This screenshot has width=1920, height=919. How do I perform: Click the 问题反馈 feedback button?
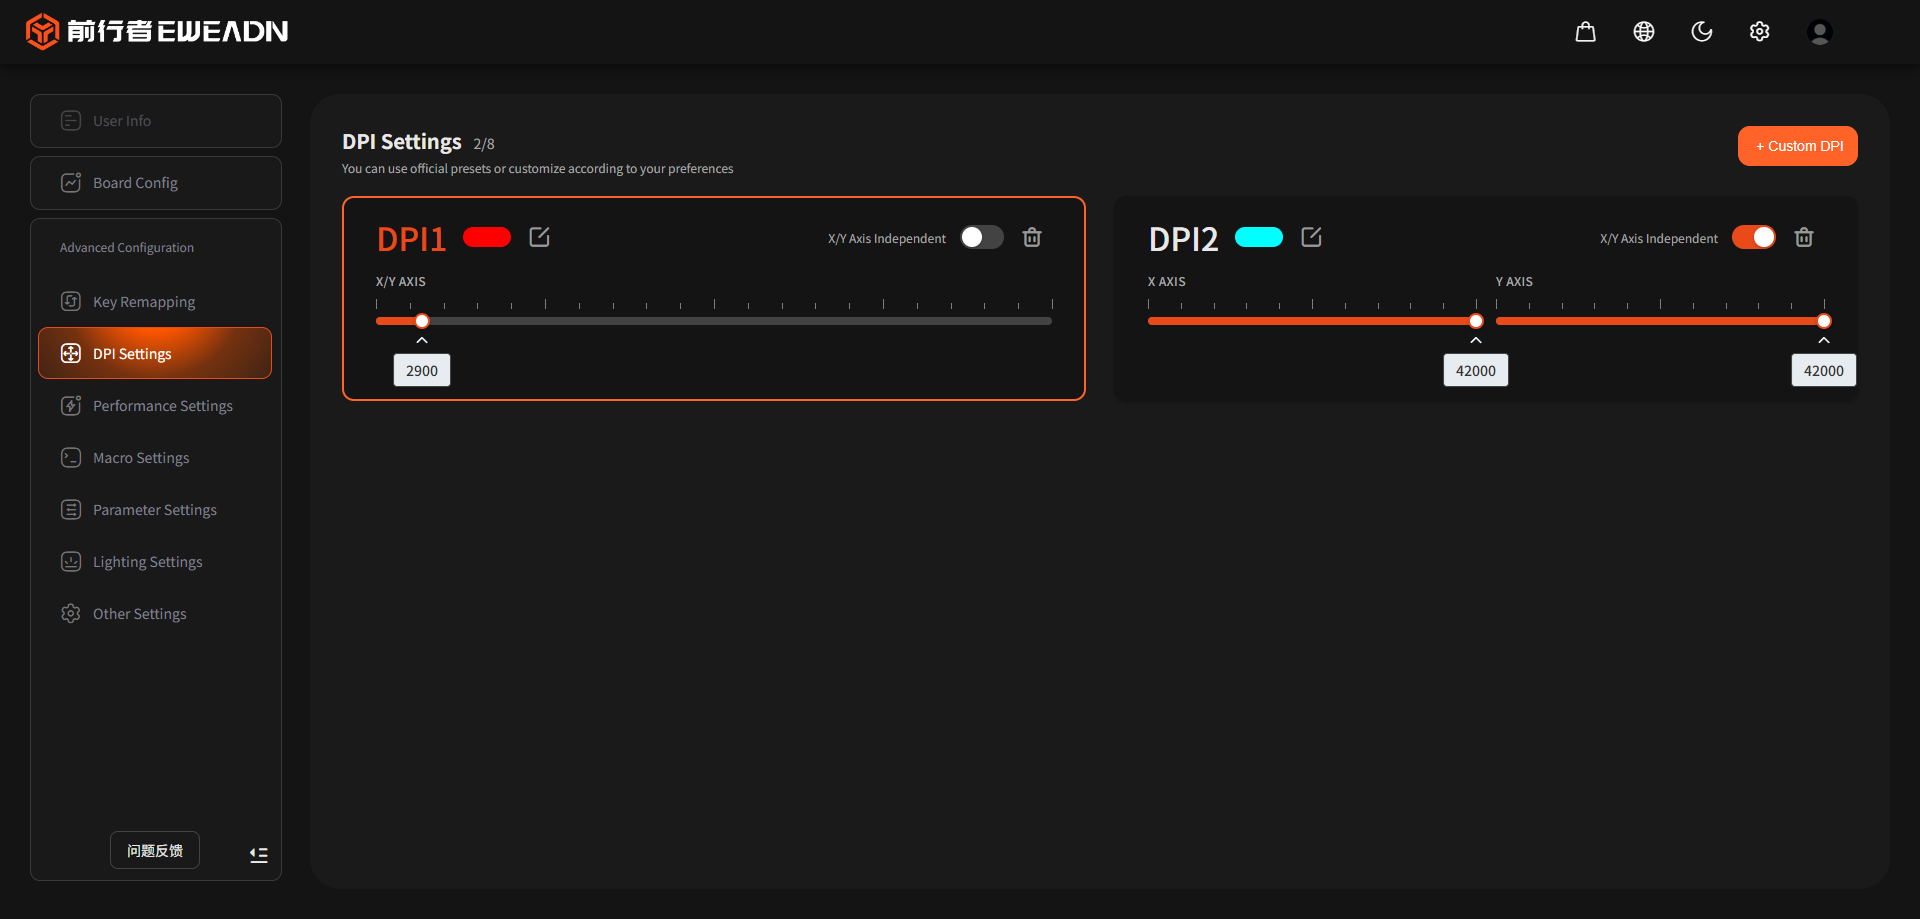[155, 850]
